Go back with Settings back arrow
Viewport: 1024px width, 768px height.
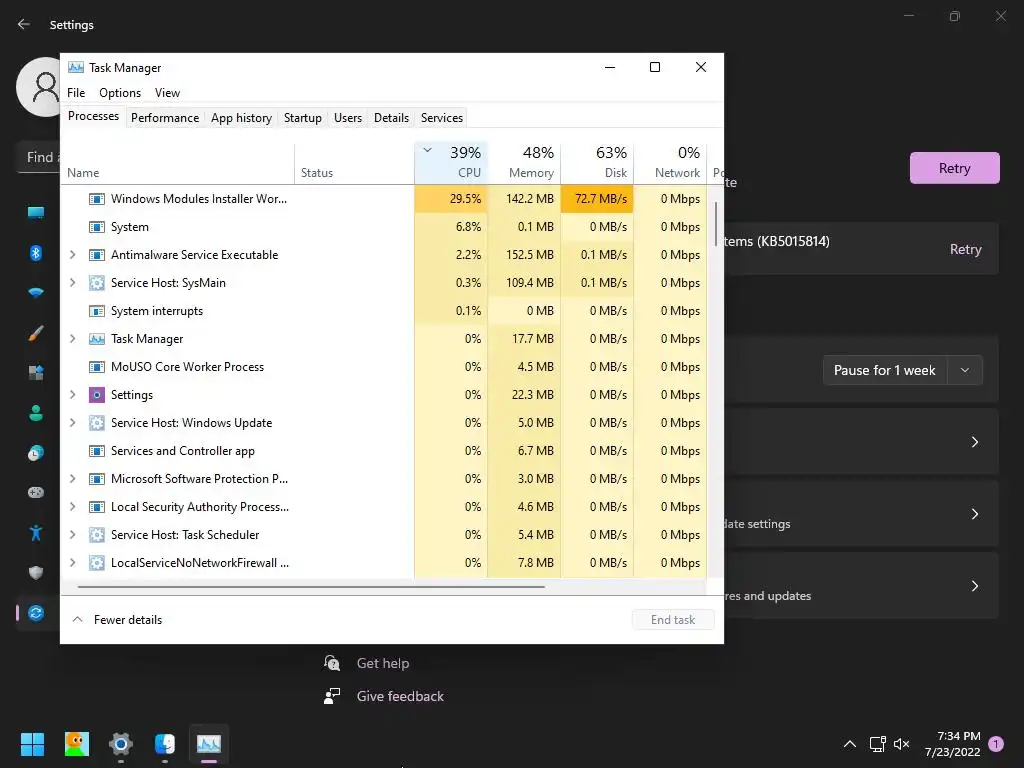24,24
